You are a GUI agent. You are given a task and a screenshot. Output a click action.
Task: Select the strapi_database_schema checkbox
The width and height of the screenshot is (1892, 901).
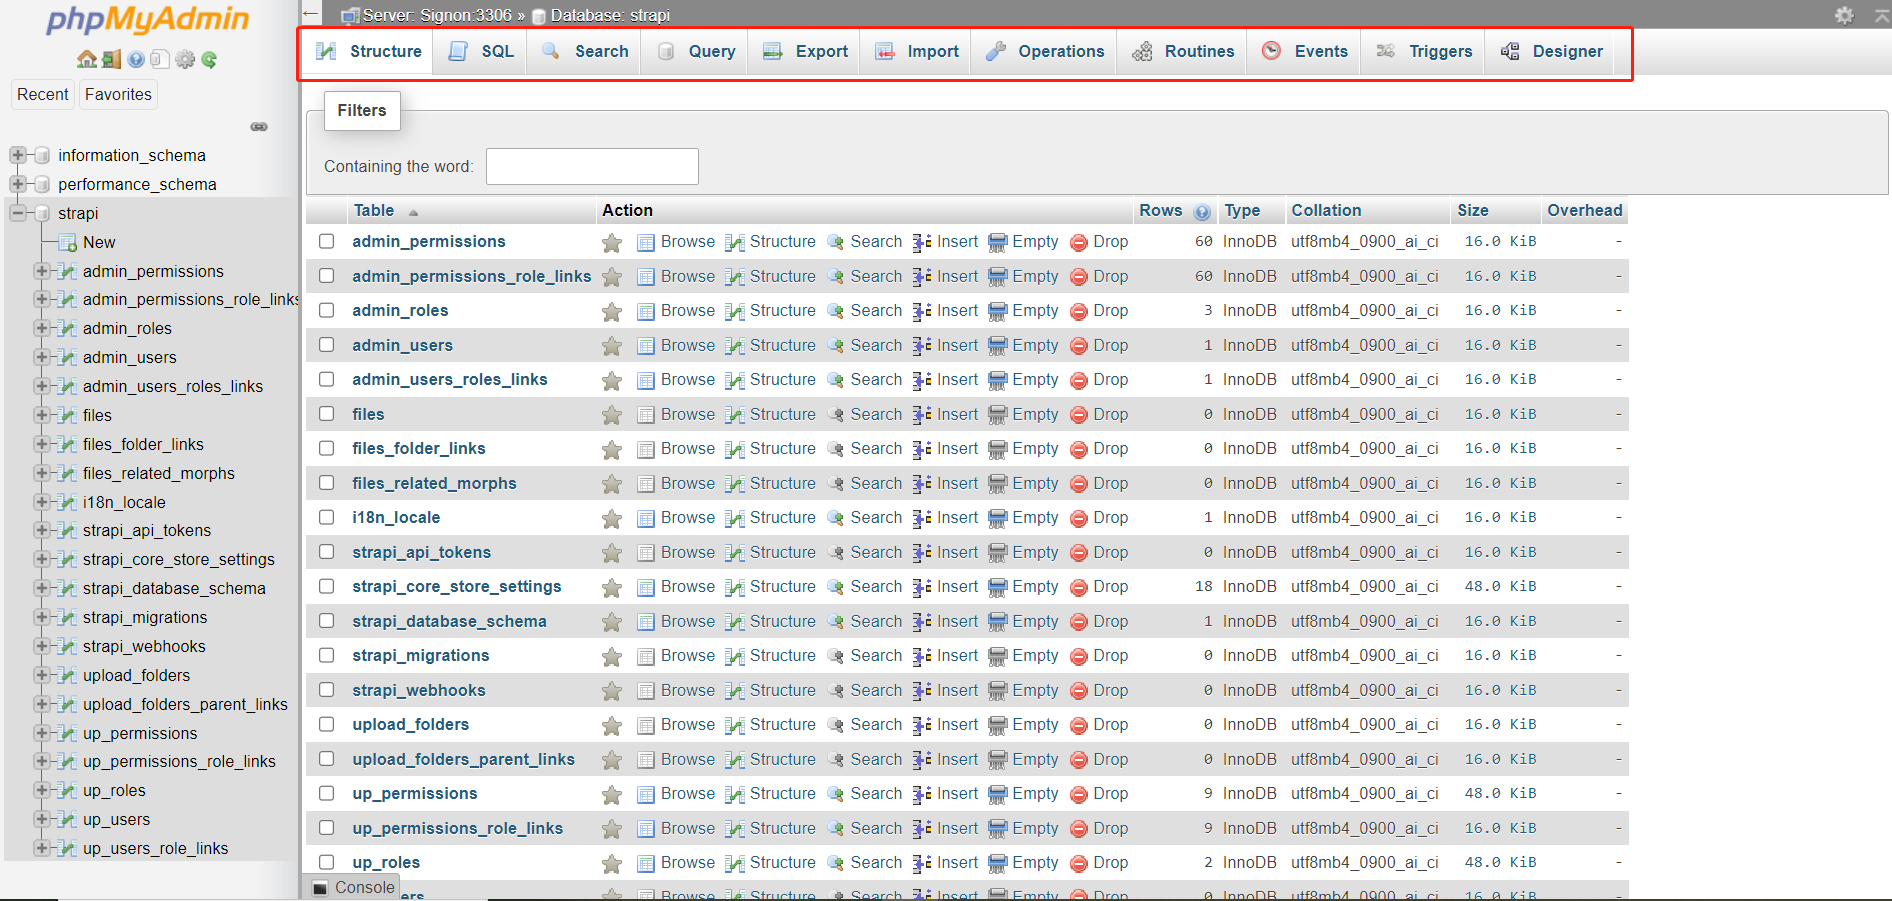pyautogui.click(x=327, y=621)
